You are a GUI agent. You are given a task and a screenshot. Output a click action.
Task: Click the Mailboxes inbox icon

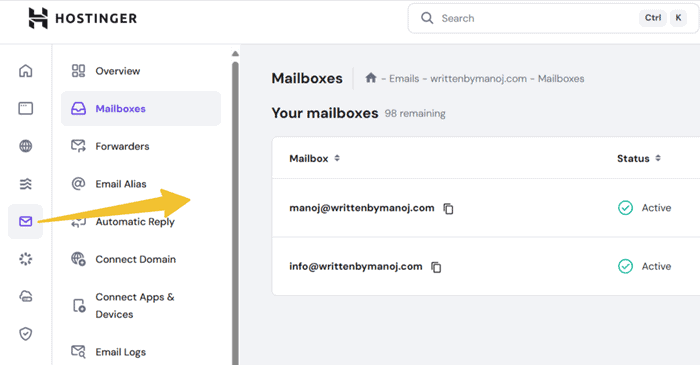(x=78, y=108)
